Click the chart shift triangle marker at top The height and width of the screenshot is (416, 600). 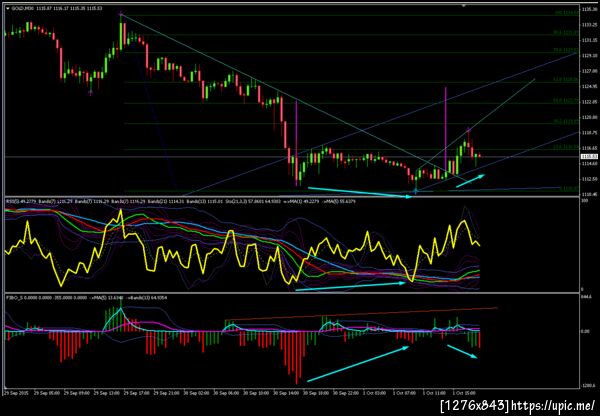[x=464, y=6]
